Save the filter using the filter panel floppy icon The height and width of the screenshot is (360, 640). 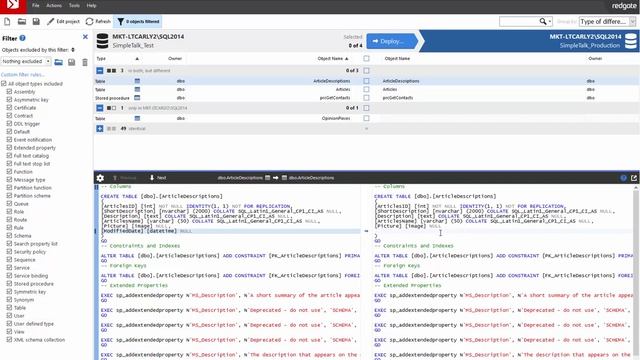tap(71, 62)
